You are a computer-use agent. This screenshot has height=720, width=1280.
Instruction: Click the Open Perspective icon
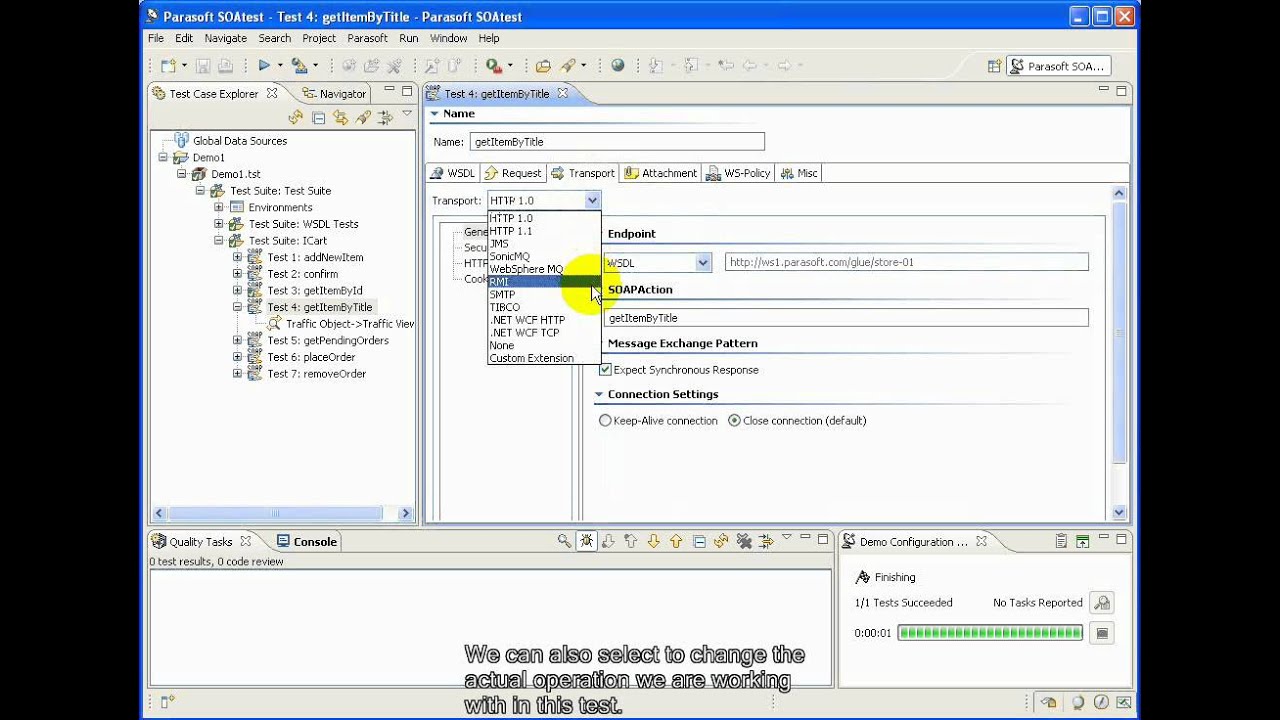(994, 66)
